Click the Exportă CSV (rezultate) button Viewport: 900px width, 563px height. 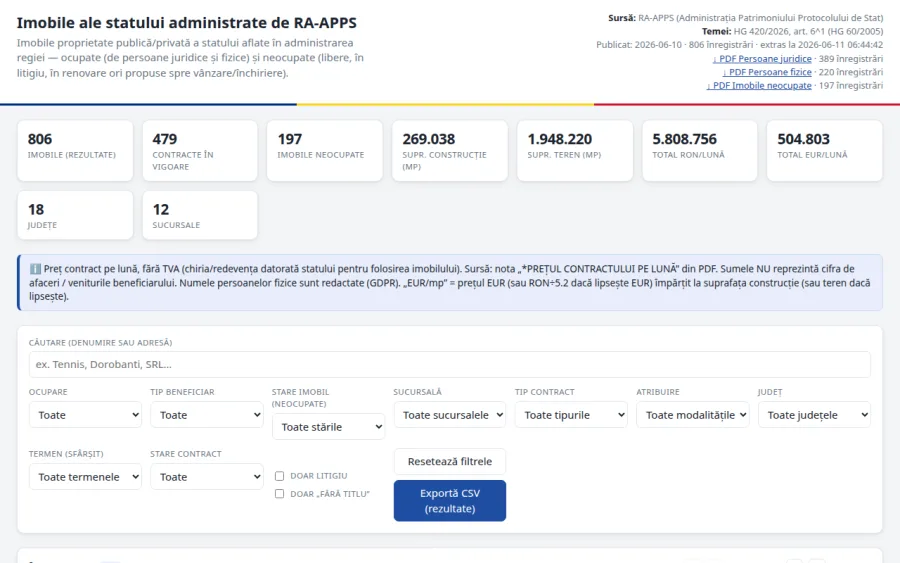[449, 501]
